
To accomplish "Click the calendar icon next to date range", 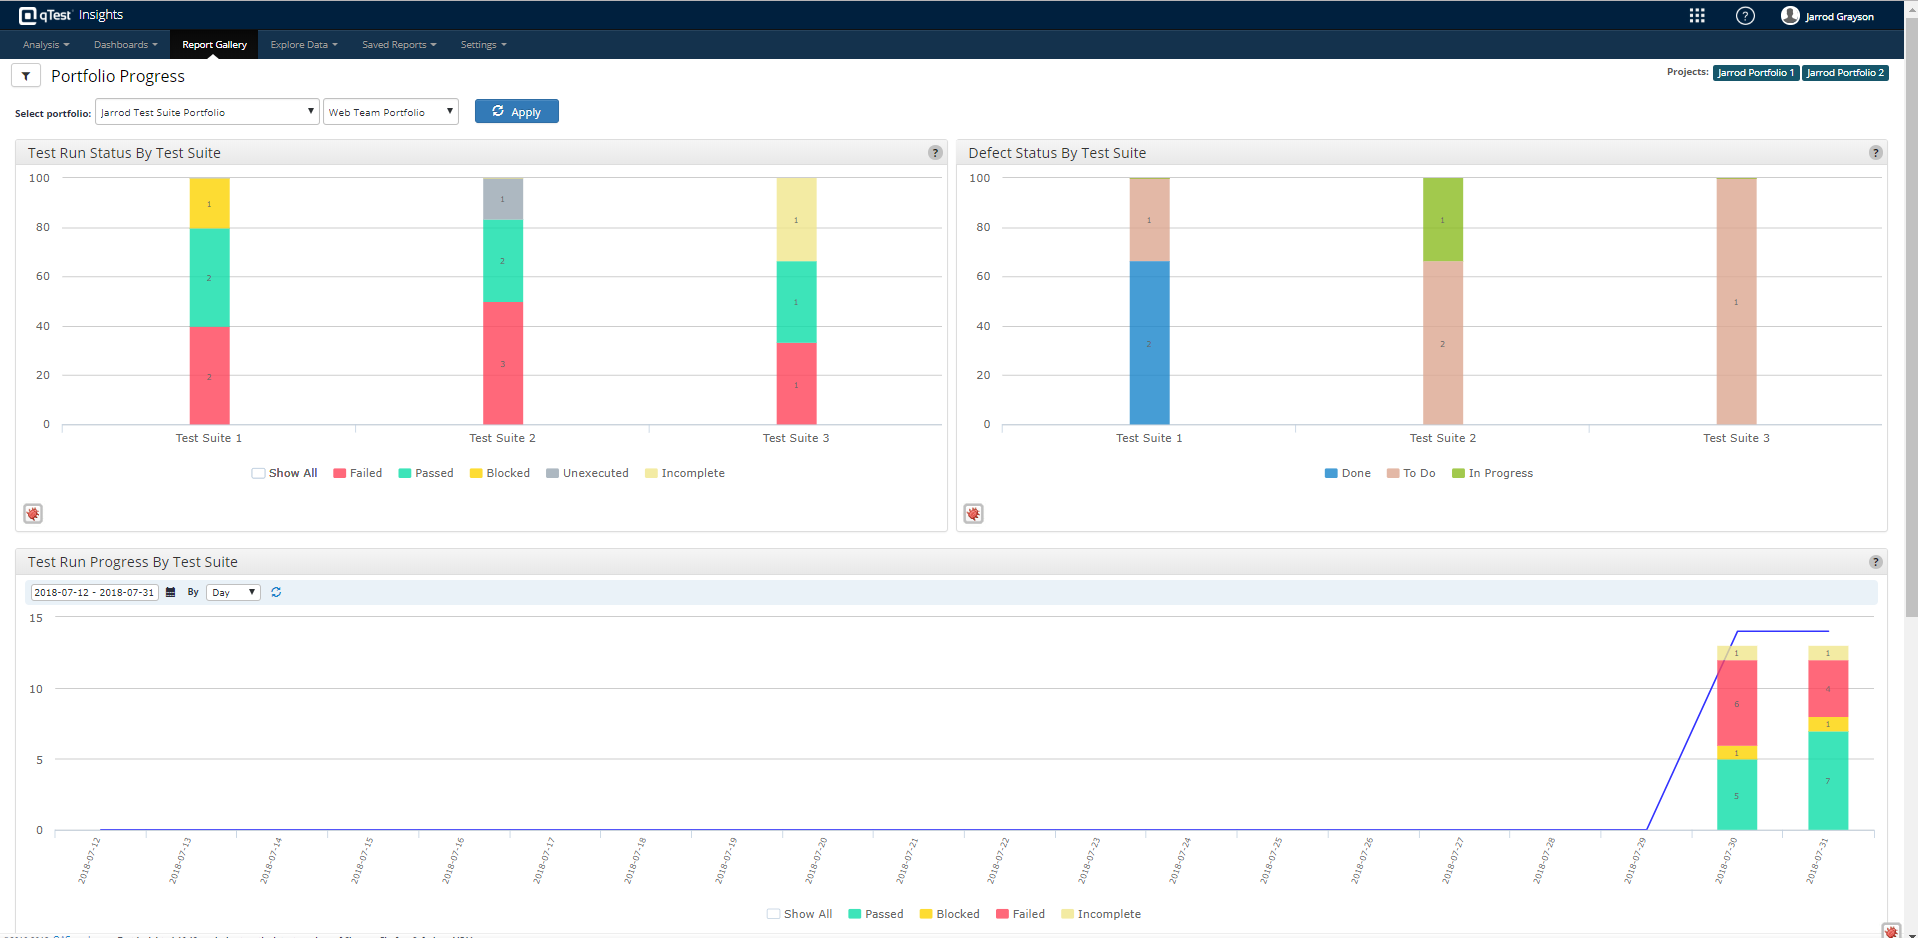I will click(170, 593).
